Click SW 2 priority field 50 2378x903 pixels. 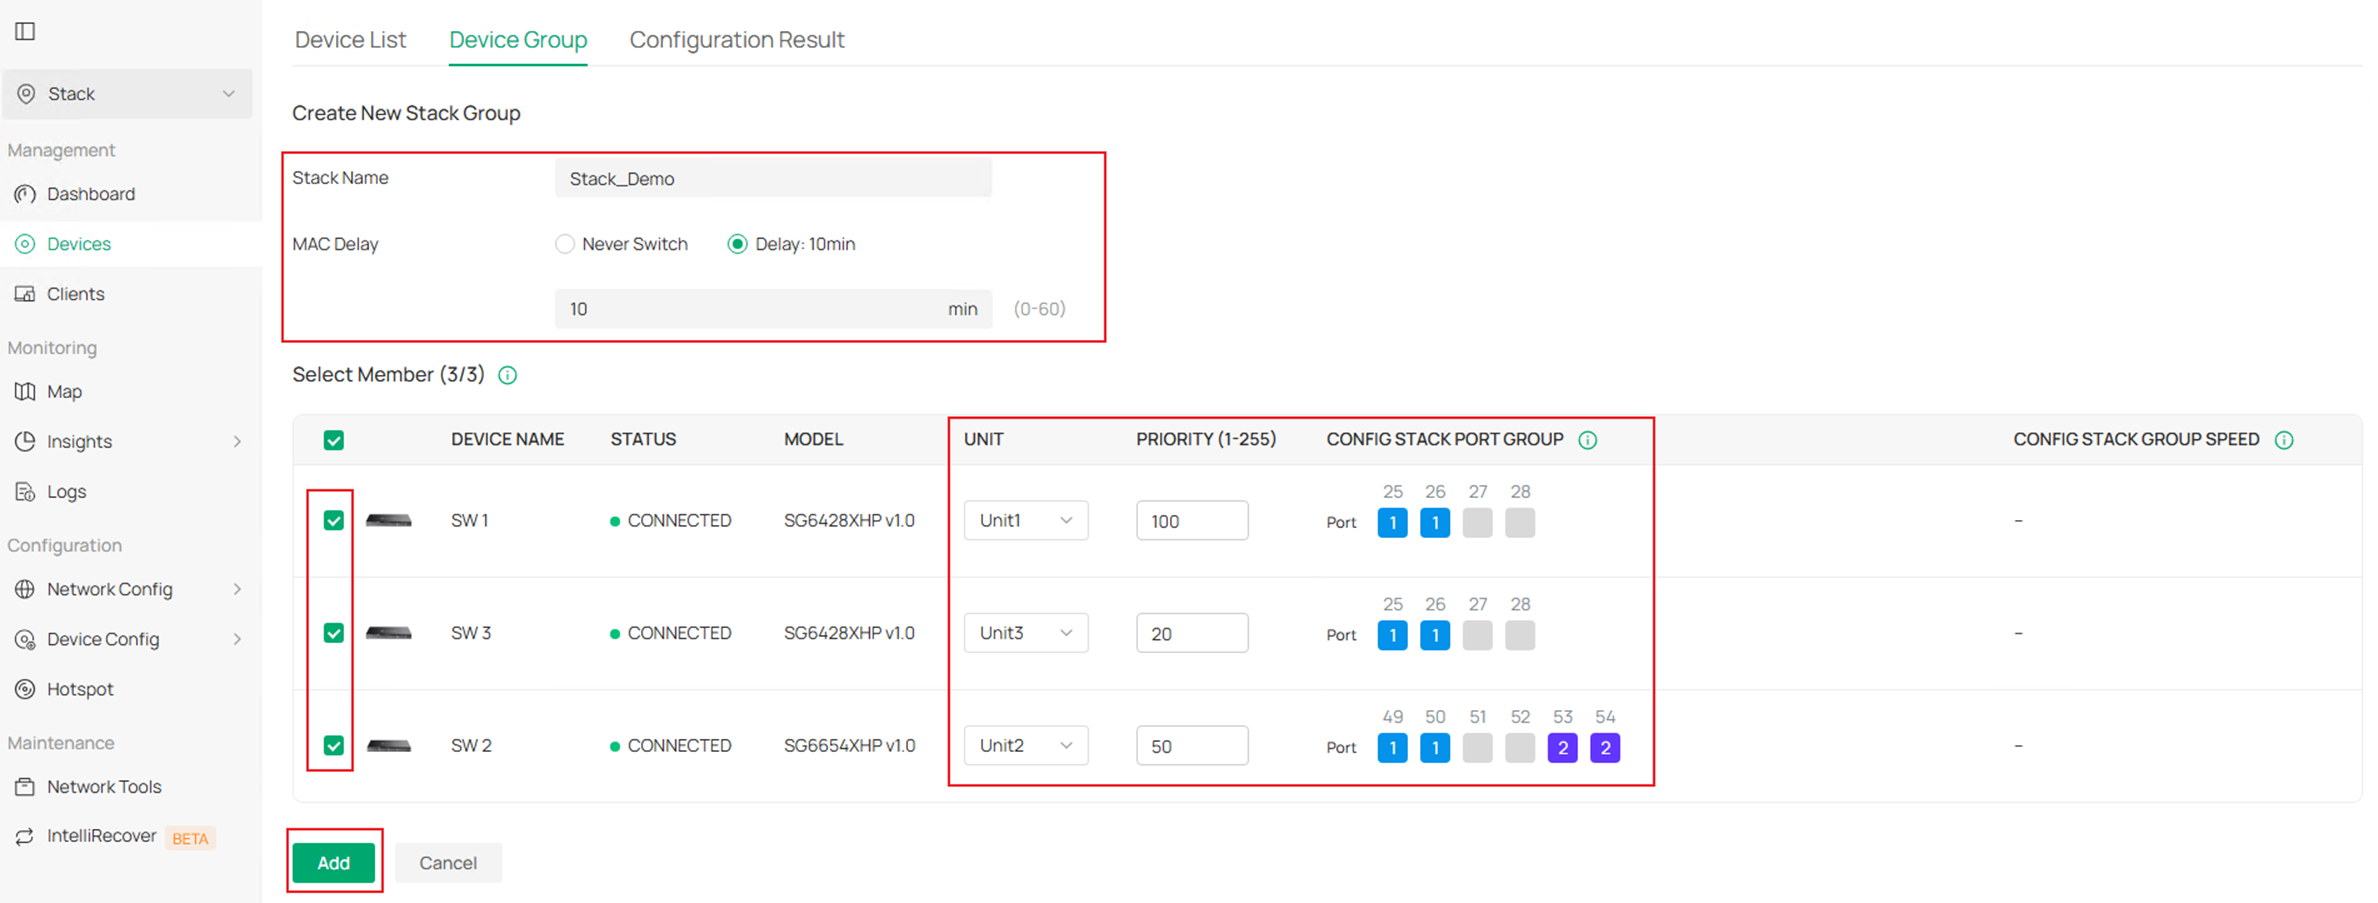coord(1192,746)
